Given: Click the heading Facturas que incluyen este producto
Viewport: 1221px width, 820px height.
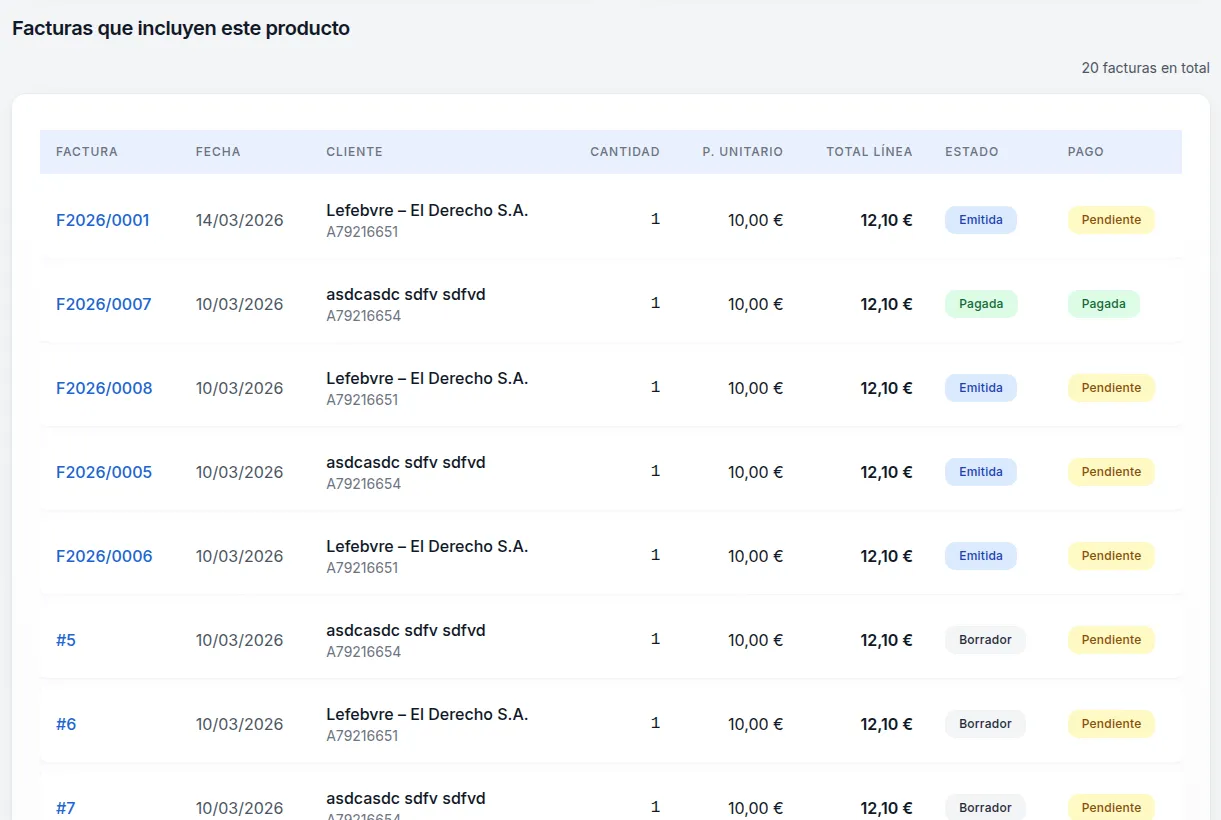Looking at the screenshot, I should (x=180, y=28).
